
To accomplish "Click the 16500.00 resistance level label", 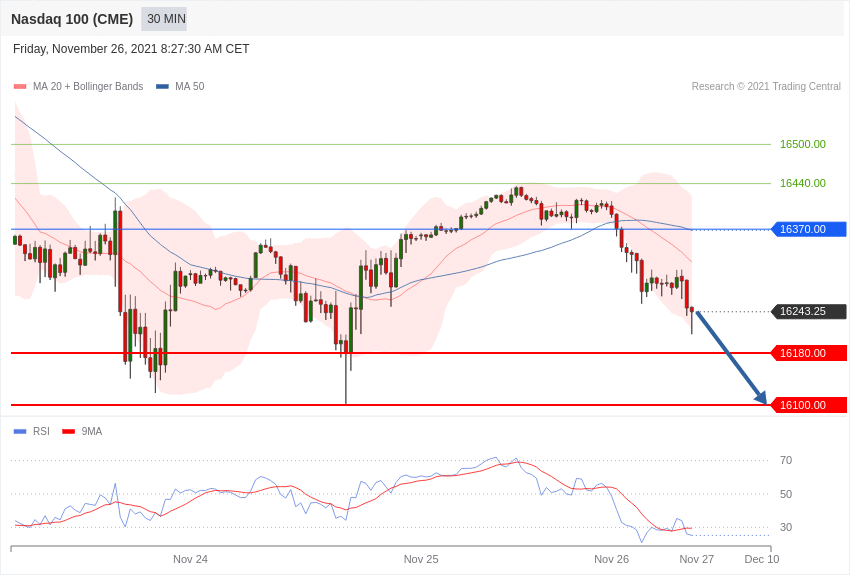I will coord(802,144).
